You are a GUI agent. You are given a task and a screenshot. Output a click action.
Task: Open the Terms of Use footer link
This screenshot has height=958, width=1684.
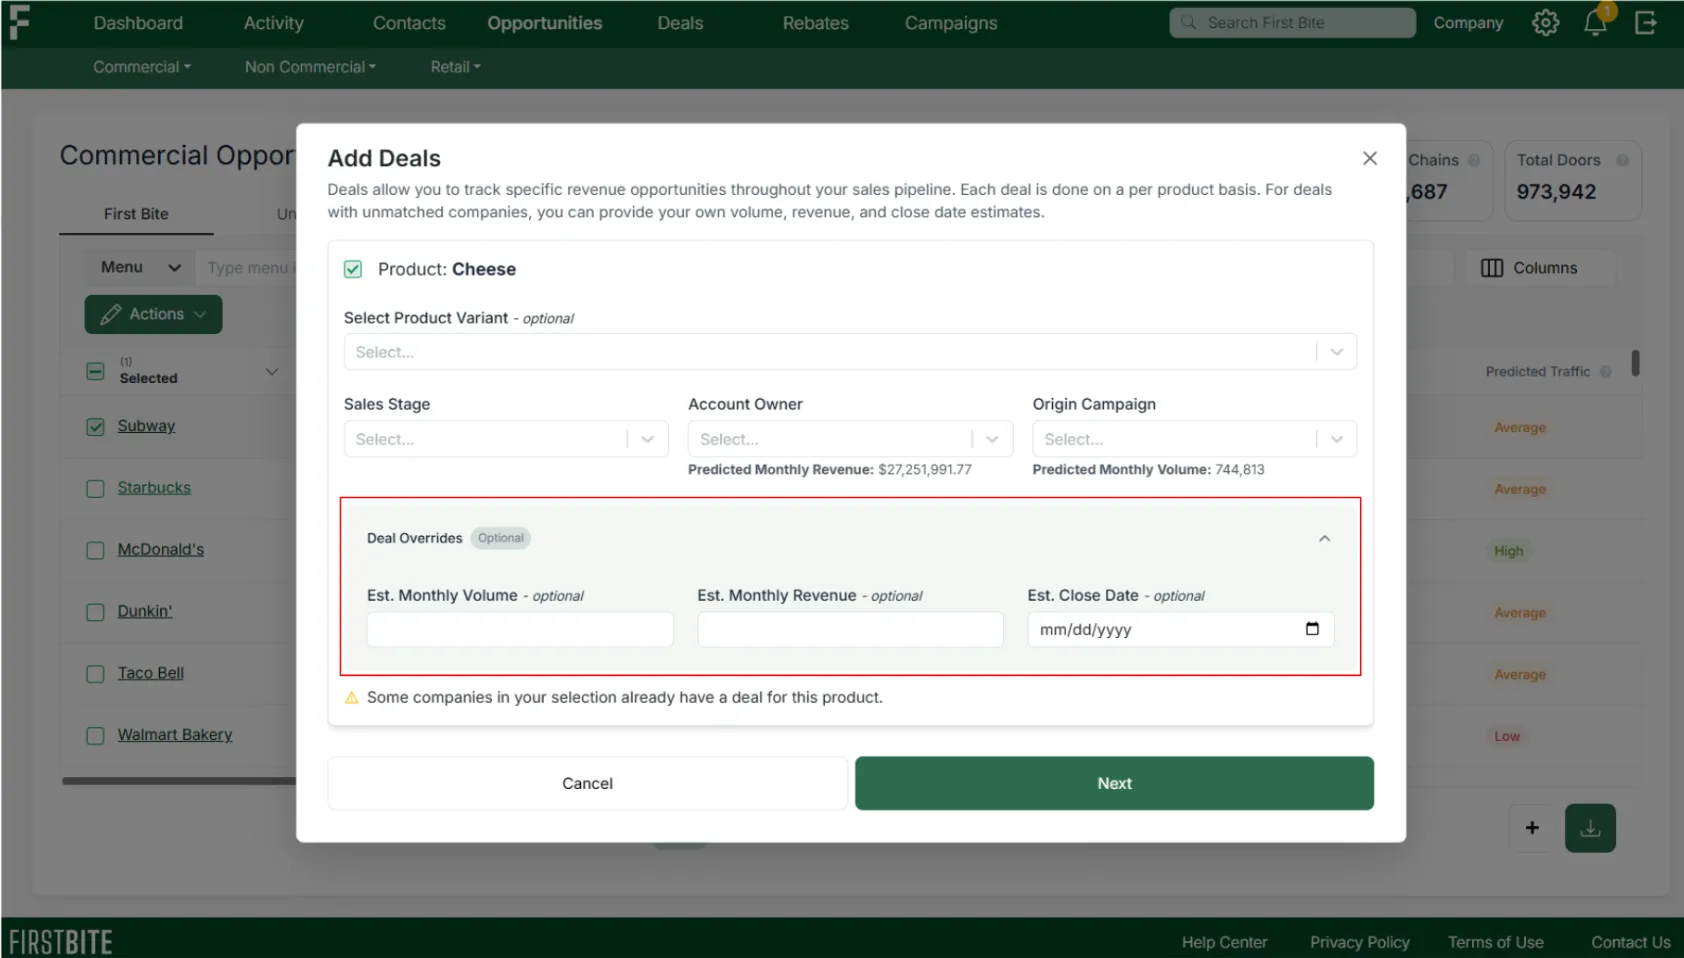tap(1496, 942)
